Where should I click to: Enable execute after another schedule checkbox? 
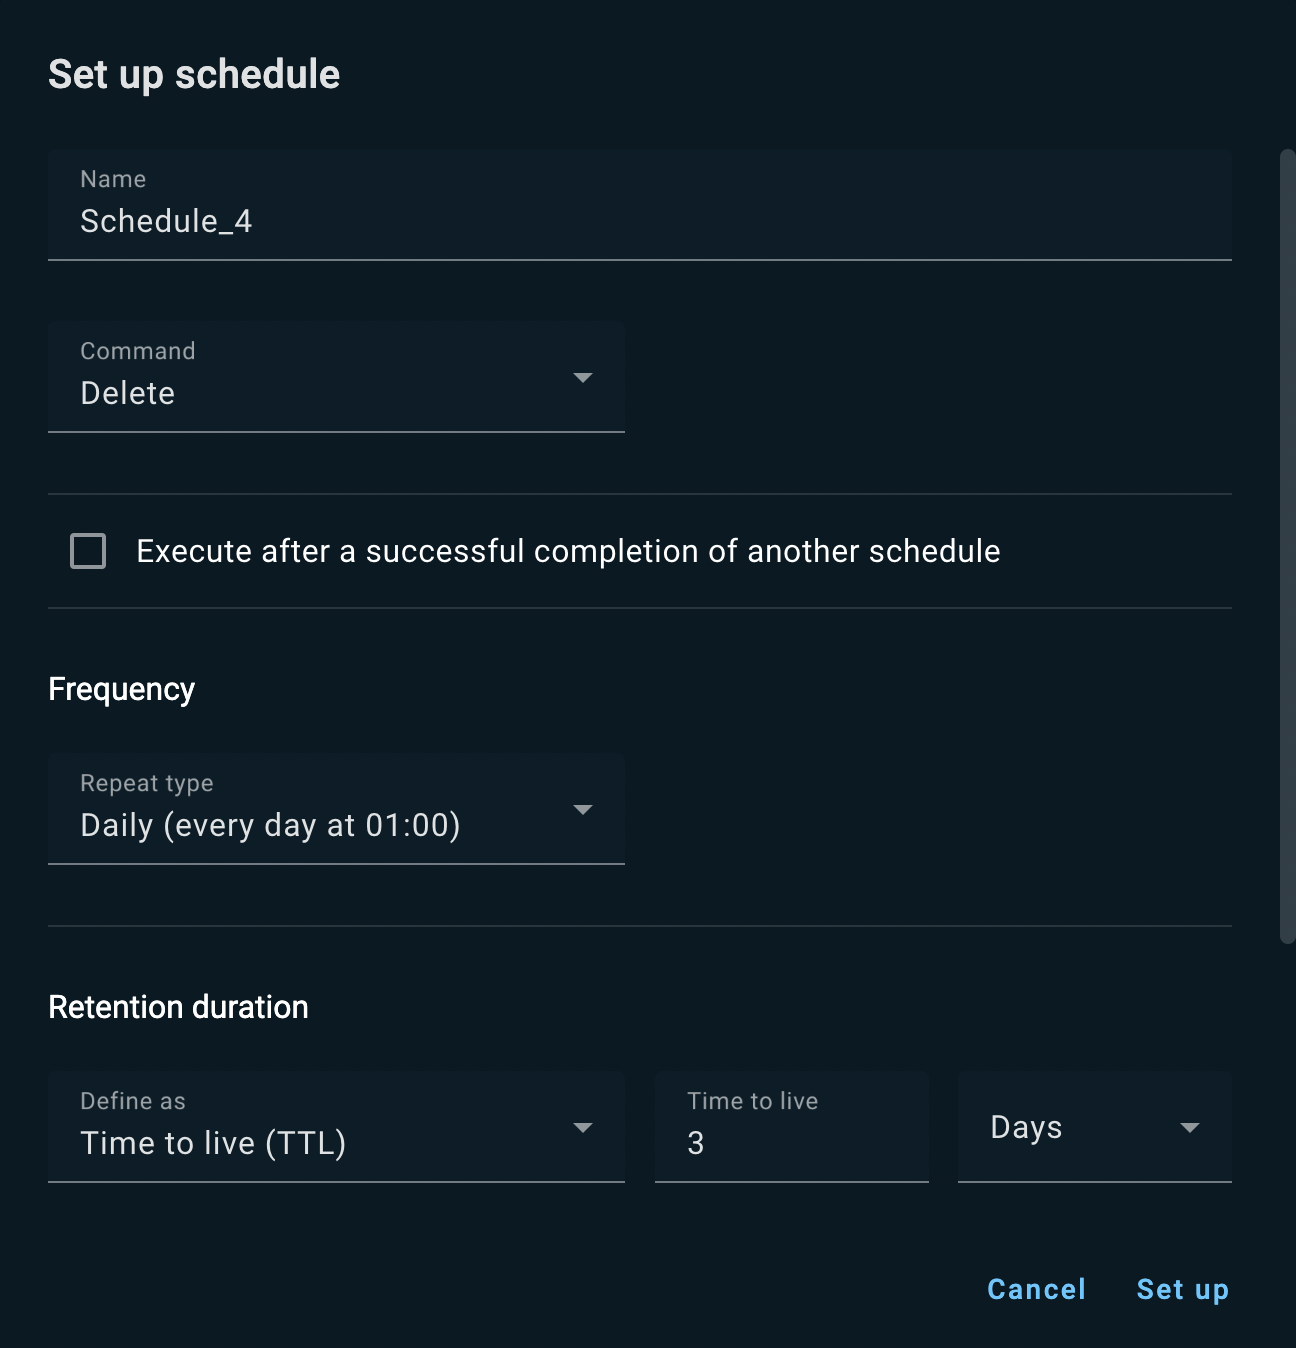88,551
